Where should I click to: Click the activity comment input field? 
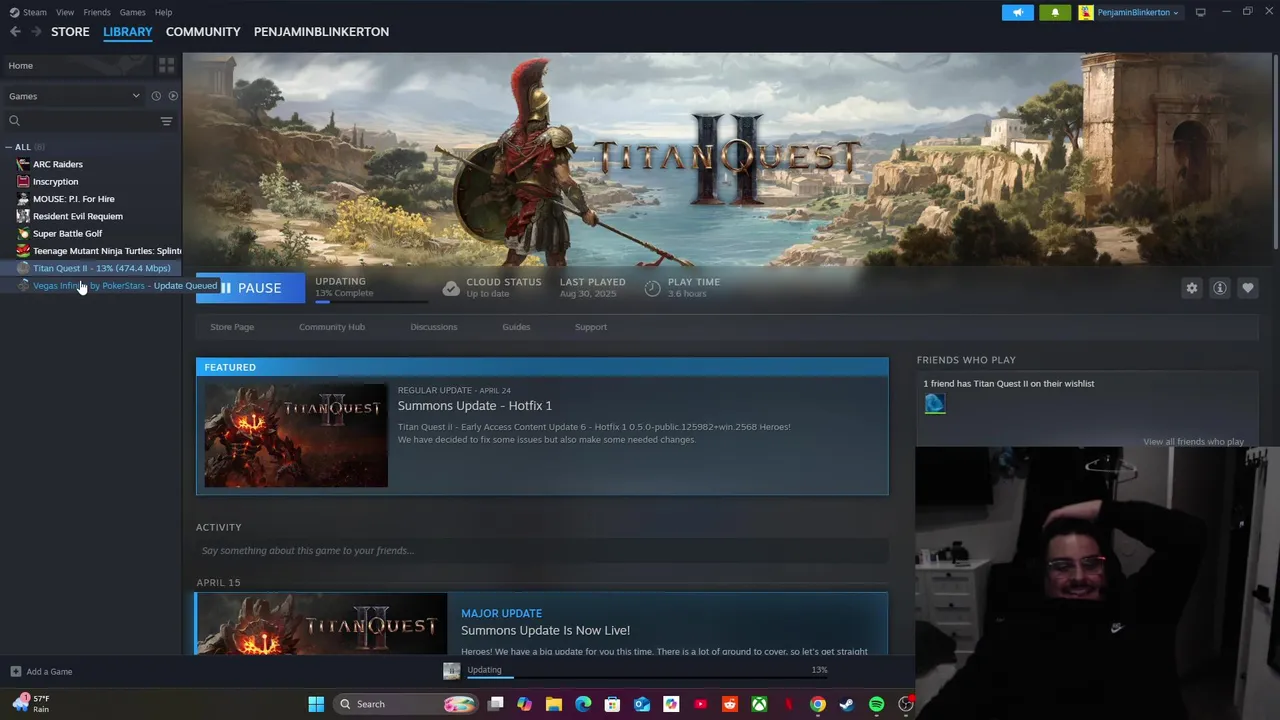point(542,551)
